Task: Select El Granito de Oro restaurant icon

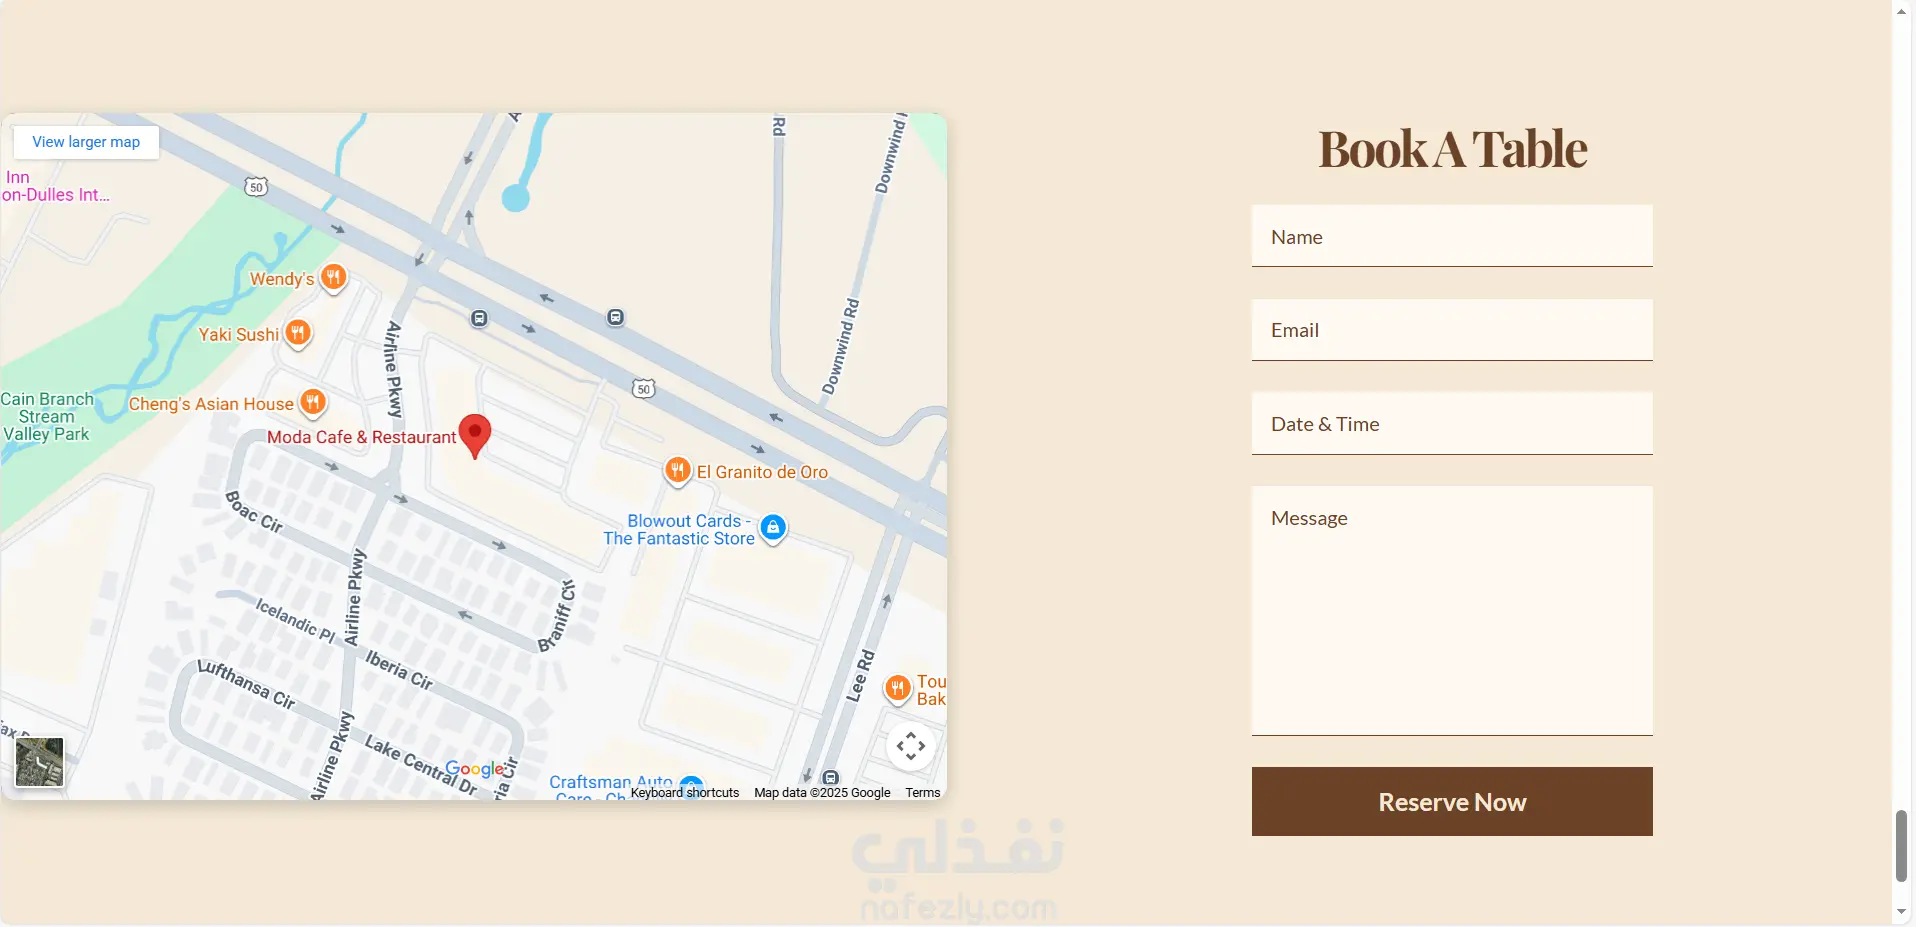Action: 678,470
